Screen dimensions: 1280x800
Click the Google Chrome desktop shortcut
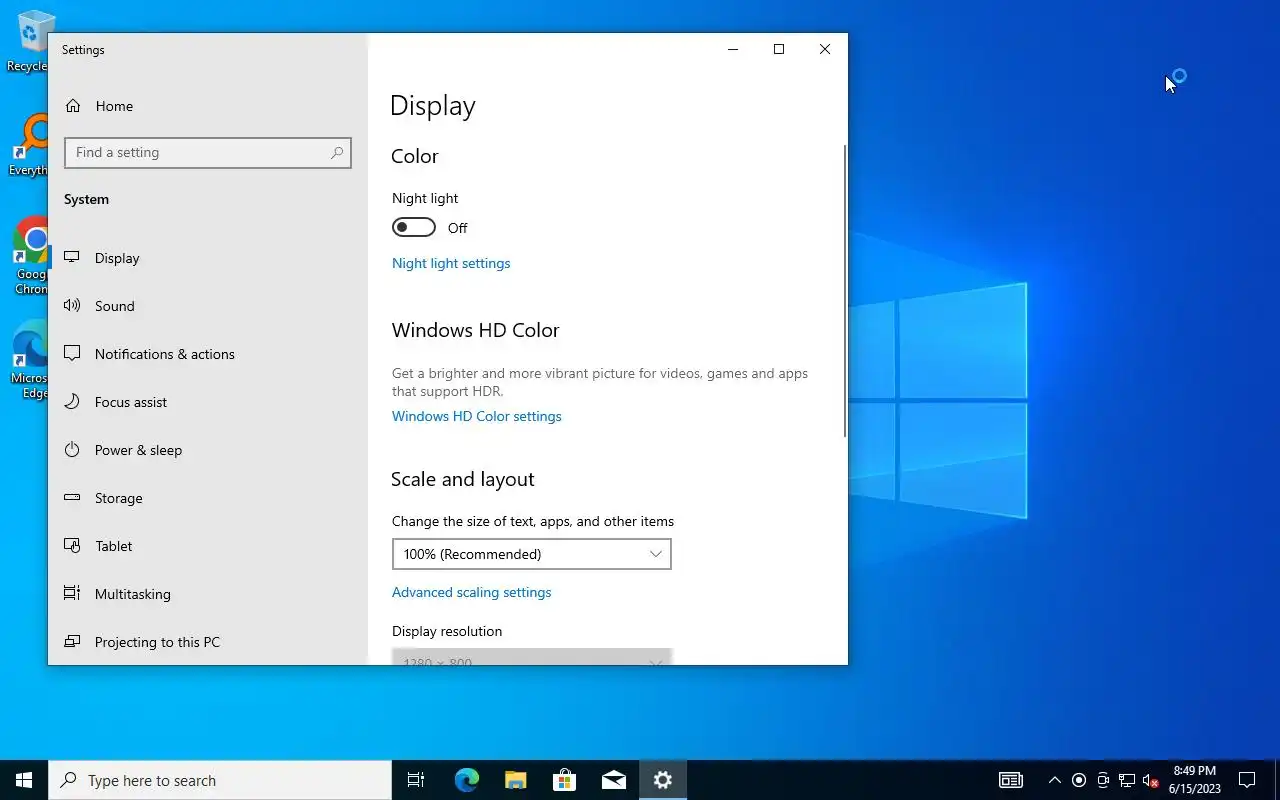(31, 256)
